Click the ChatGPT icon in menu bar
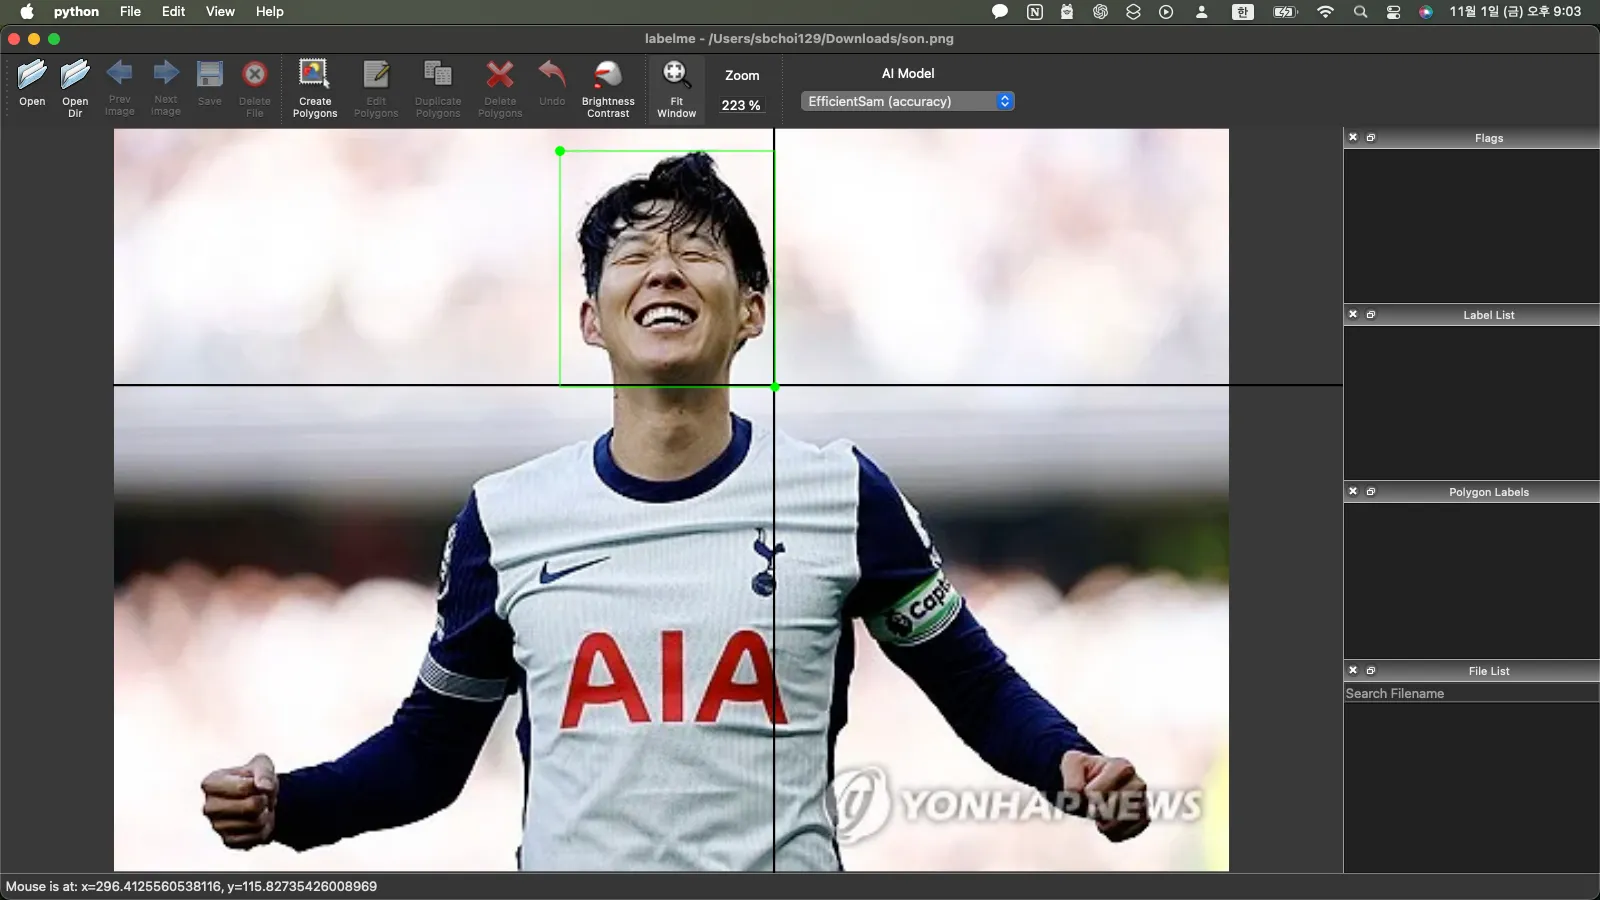1600x900 pixels. 1100,12
